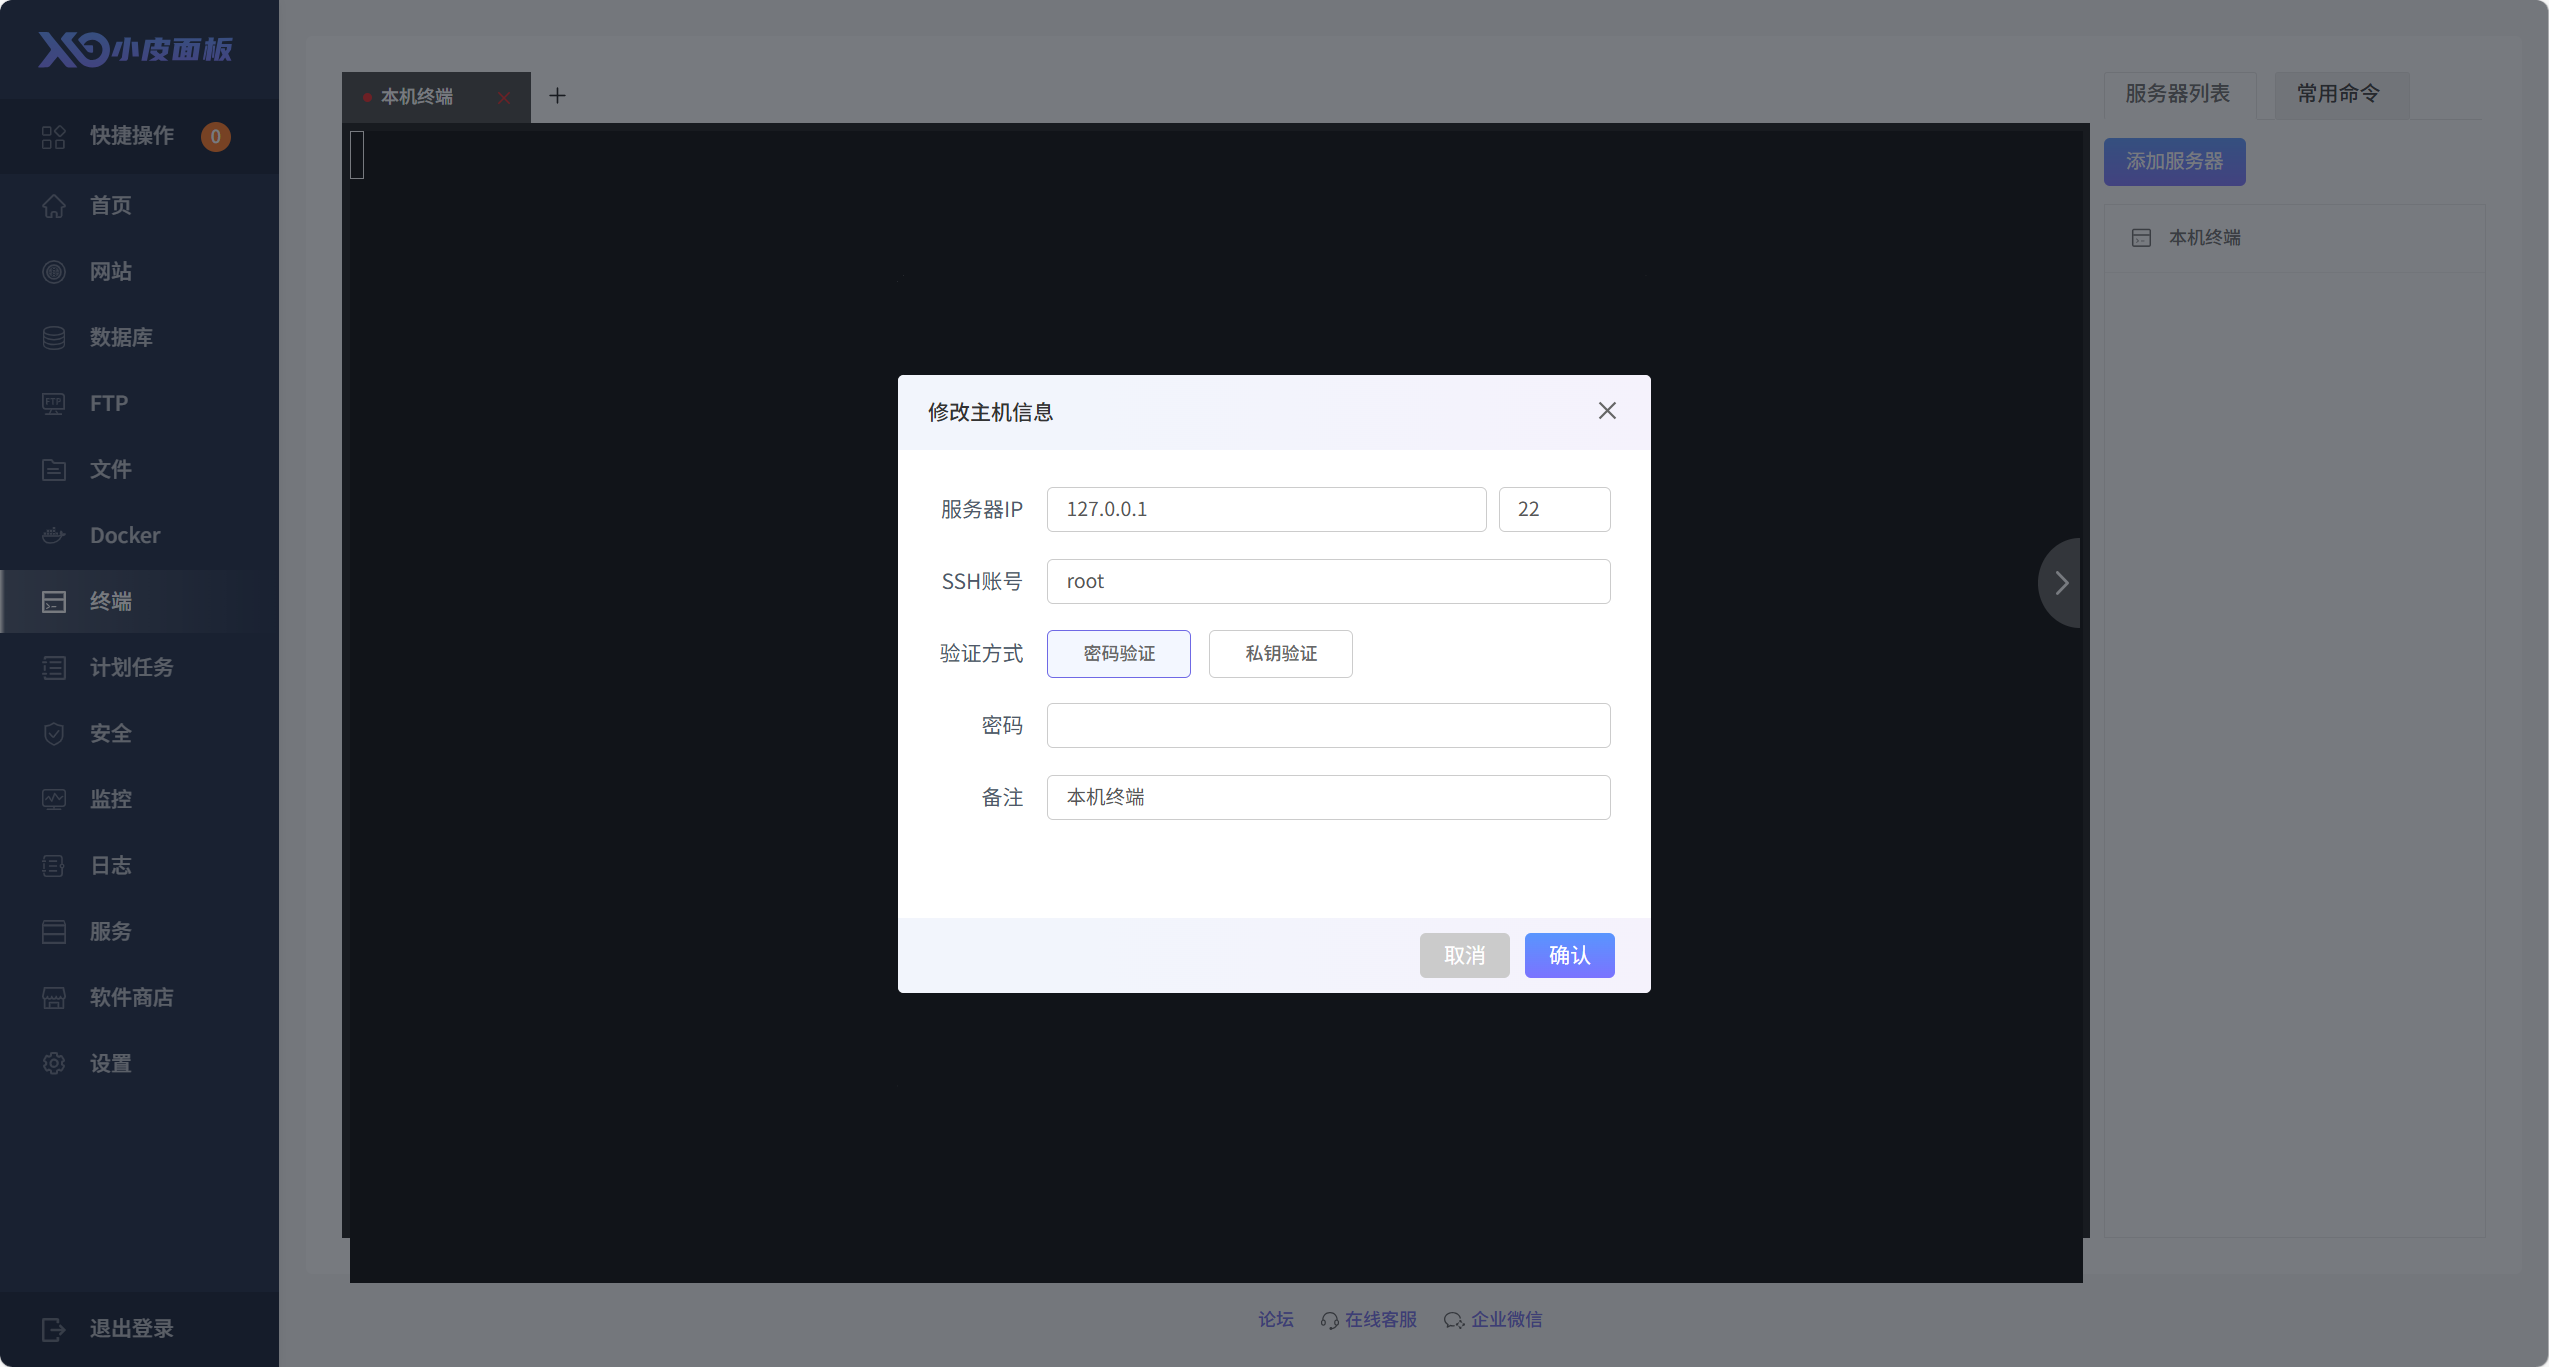Close the 修改主机信息 dialog with X
This screenshot has height=1367, width=2549.
[x=1607, y=411]
